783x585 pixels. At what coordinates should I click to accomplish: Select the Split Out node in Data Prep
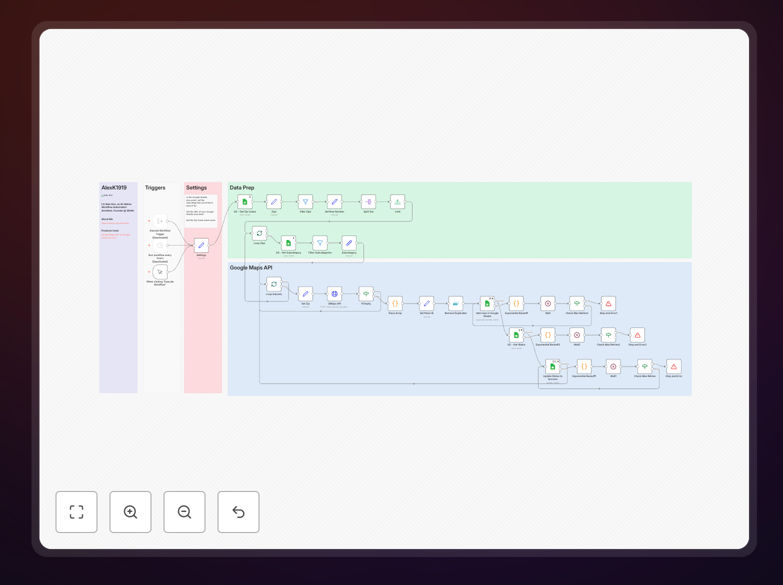click(368, 202)
